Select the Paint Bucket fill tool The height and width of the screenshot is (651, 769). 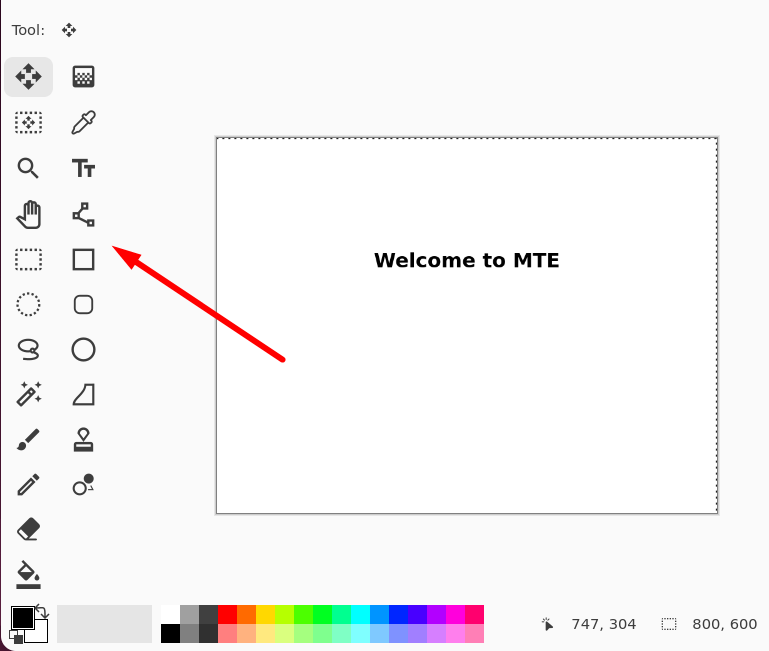pyautogui.click(x=28, y=574)
